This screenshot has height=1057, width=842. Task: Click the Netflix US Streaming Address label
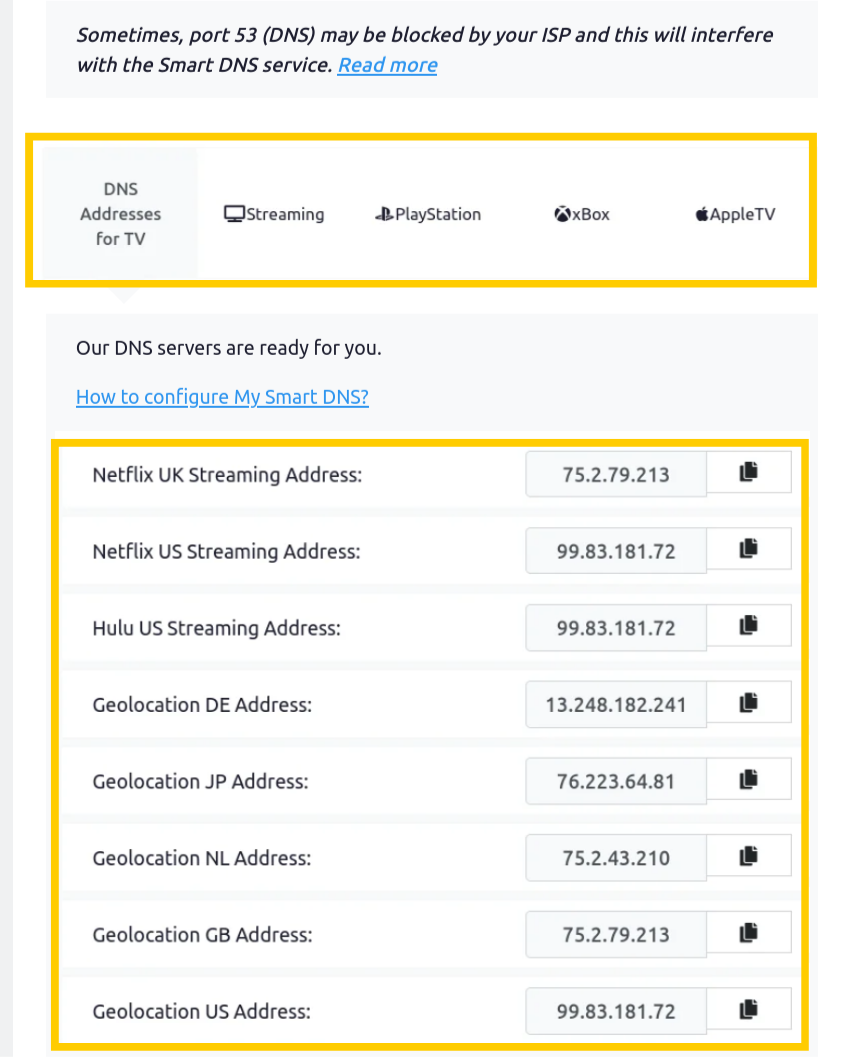[227, 552]
